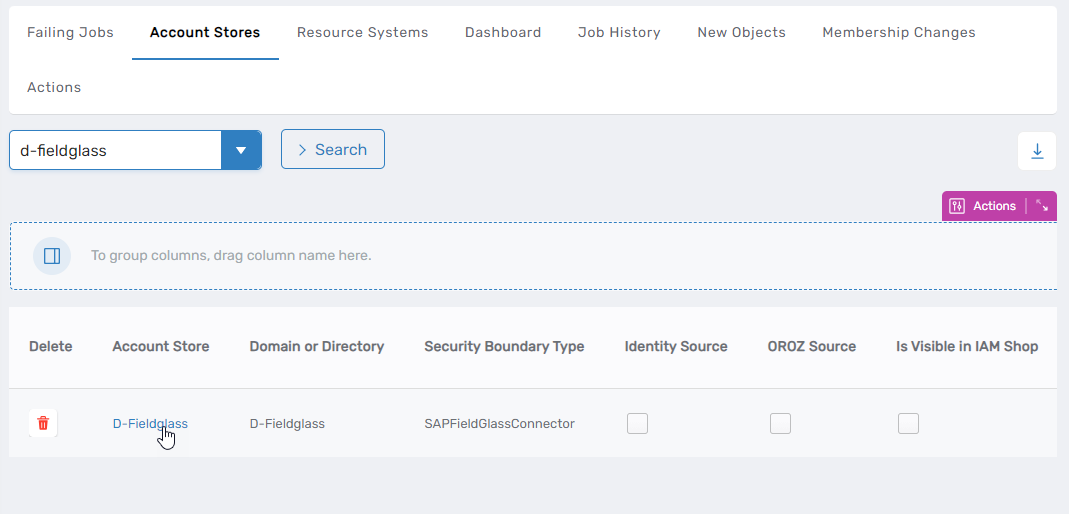The image size is (1069, 514).
Task: Sort by Security Boundary Type column header
Action: 504,346
